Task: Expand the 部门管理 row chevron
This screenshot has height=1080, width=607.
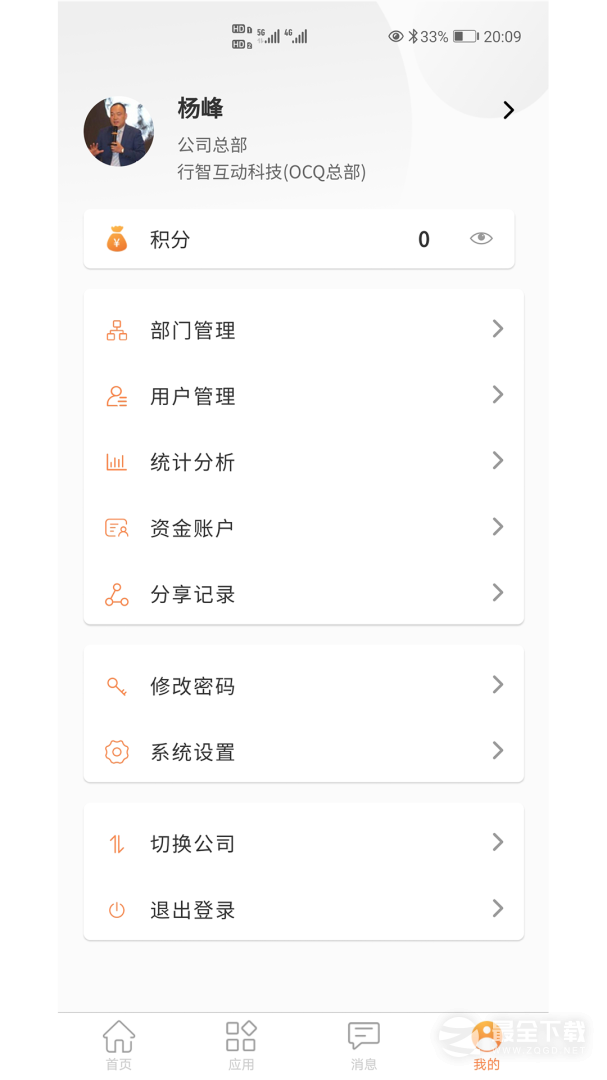Action: [497, 328]
